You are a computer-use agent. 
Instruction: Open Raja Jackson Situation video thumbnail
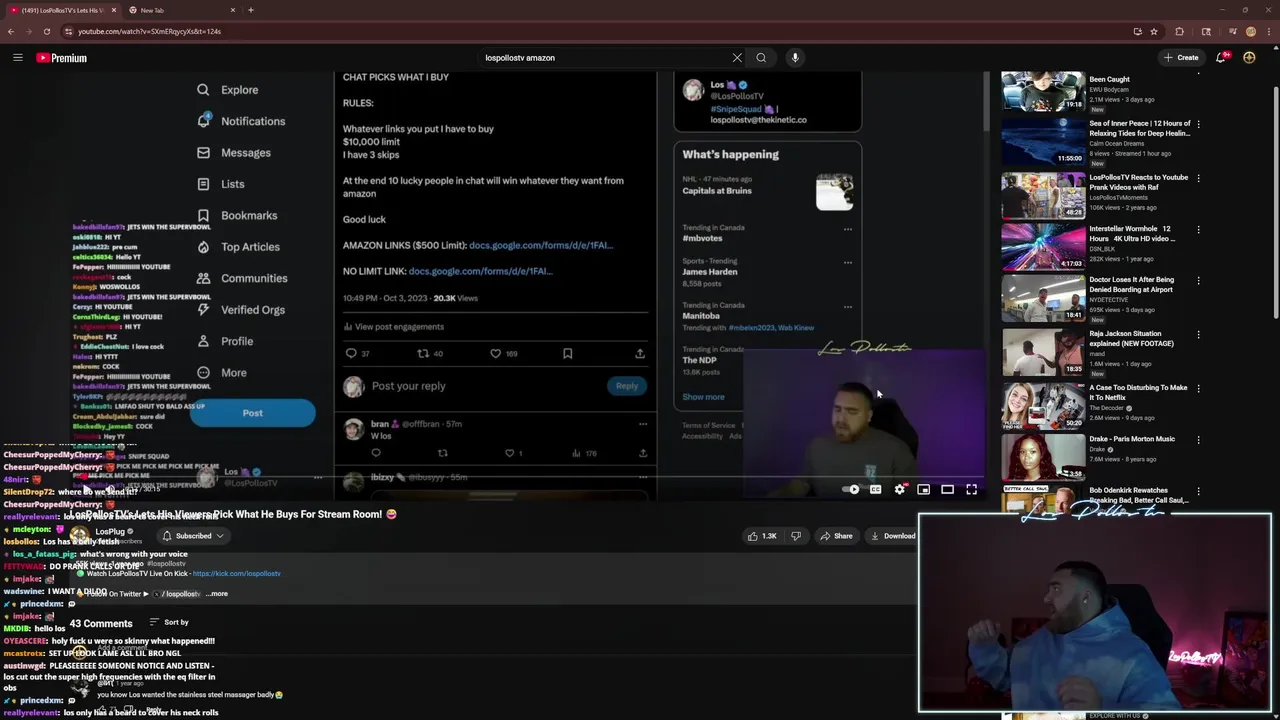coord(1043,351)
